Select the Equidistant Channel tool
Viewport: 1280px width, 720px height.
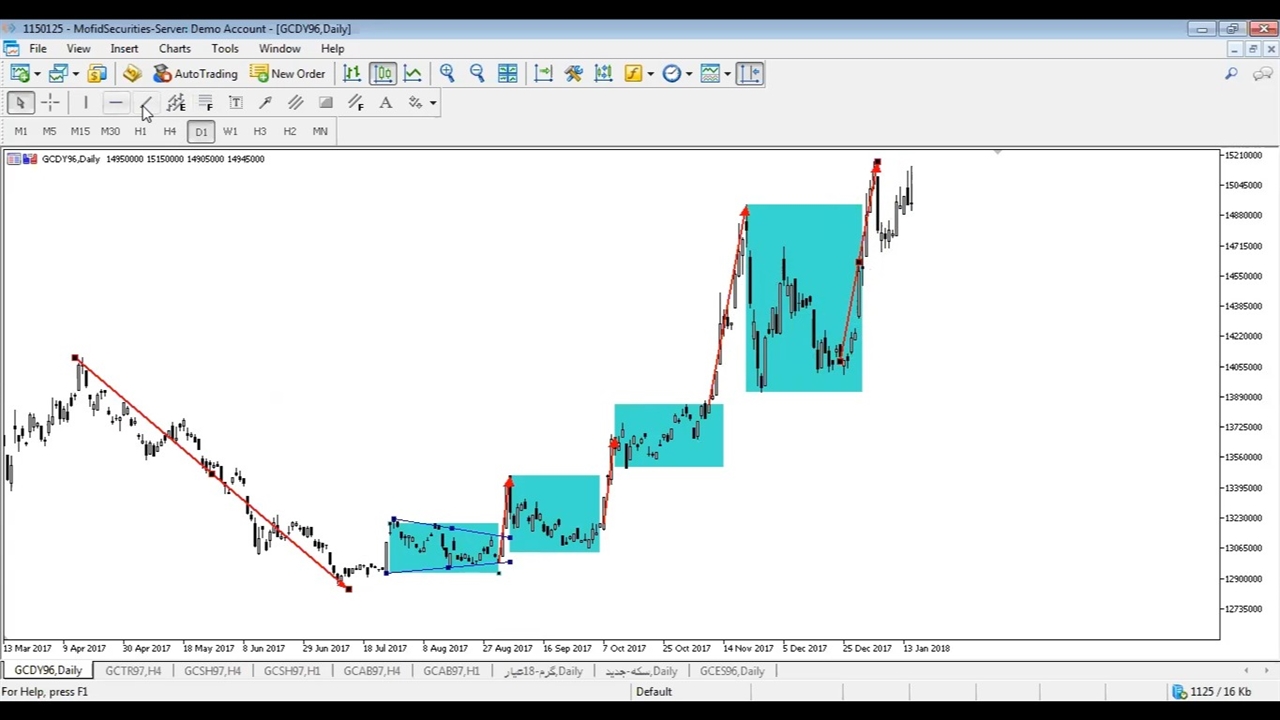[295, 103]
